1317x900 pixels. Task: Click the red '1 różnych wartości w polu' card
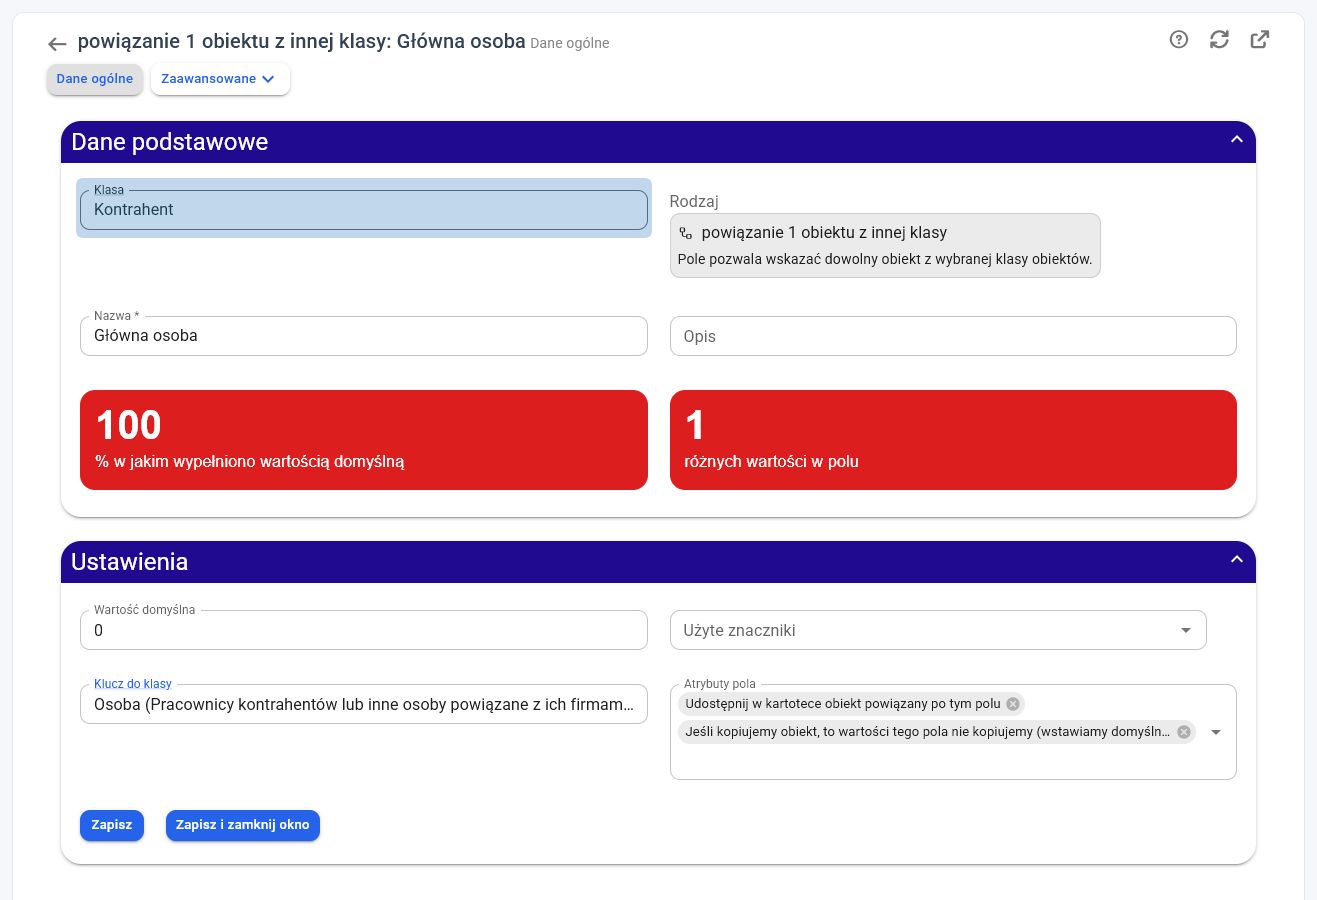(x=953, y=440)
